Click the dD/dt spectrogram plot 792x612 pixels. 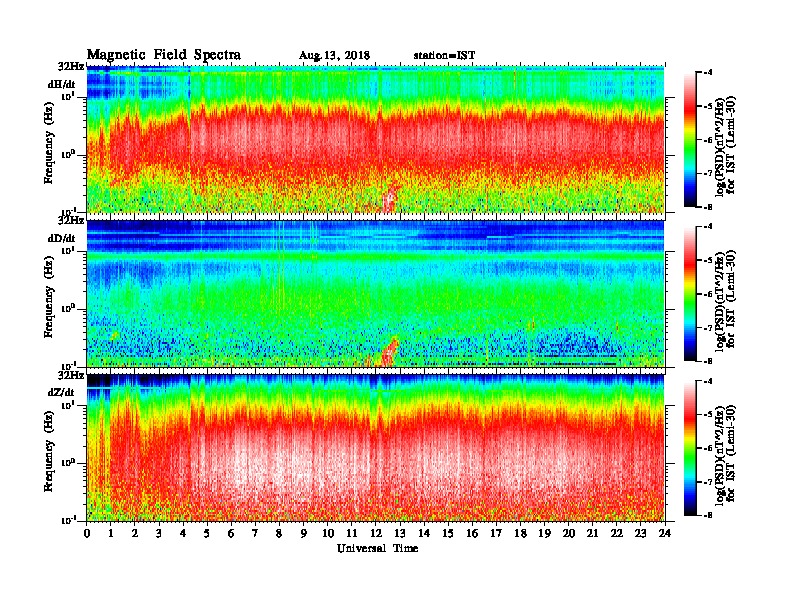[x=376, y=293]
